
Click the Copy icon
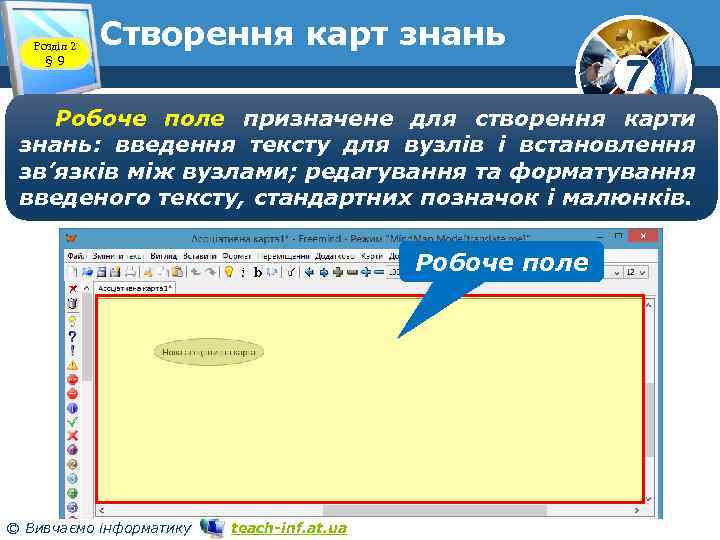(163, 272)
